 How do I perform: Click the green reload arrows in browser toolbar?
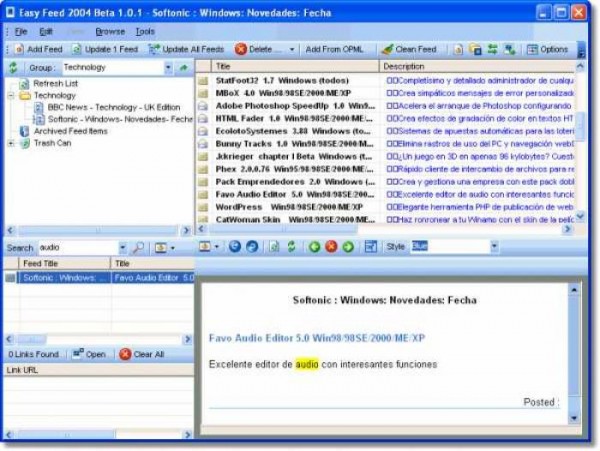[x=292, y=247]
